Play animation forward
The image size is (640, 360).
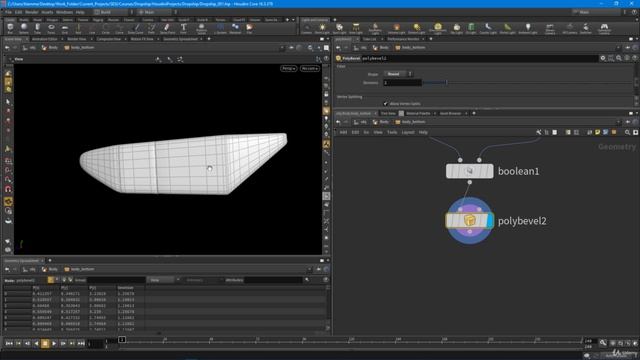point(54,344)
